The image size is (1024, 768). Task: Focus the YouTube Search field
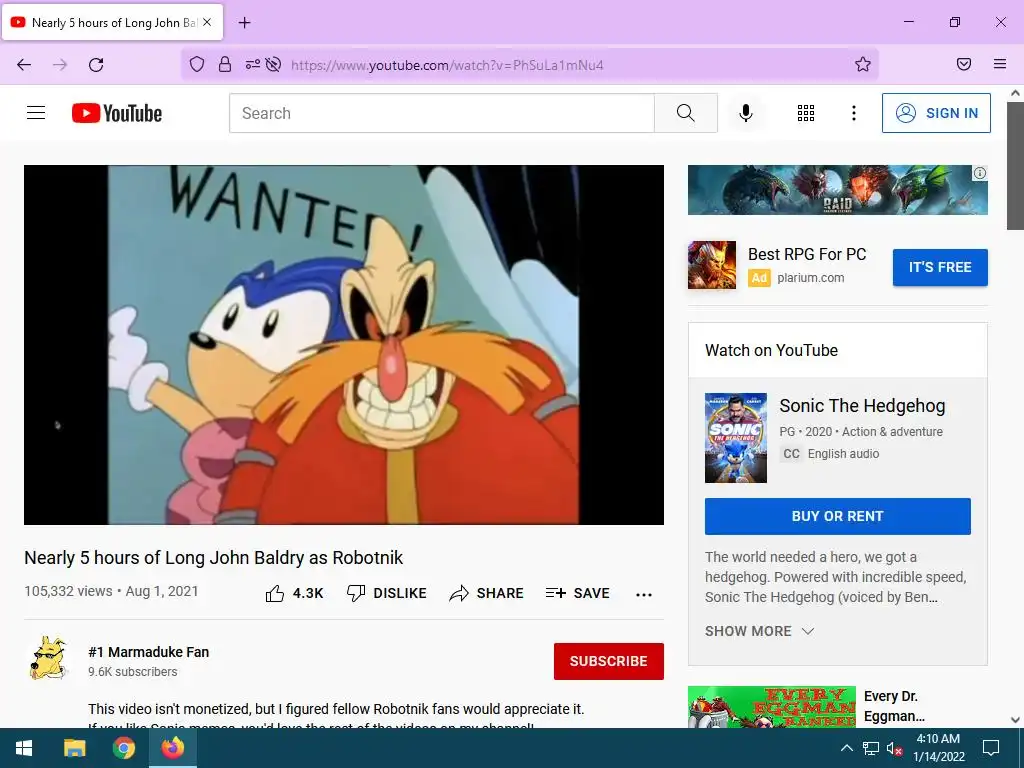pyautogui.click(x=441, y=113)
